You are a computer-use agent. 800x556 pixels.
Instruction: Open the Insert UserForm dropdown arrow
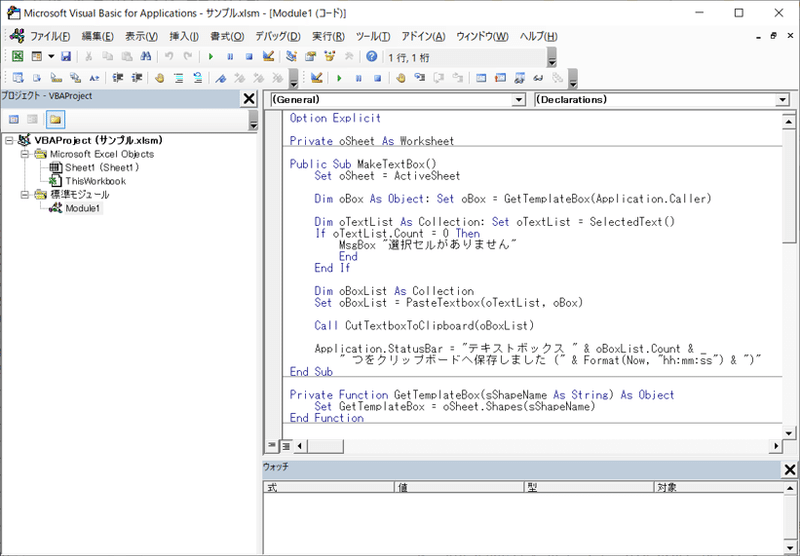[51, 57]
